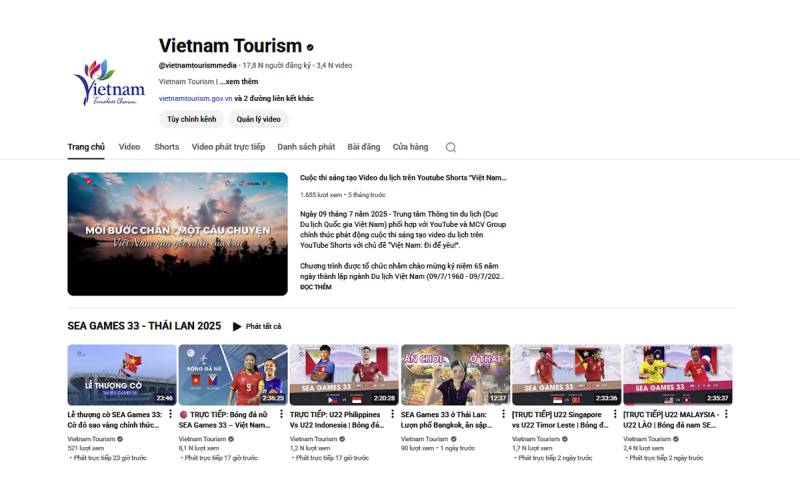Screen dimensions: 800x500
Task: Open the Shorts tab
Action: click(166, 147)
